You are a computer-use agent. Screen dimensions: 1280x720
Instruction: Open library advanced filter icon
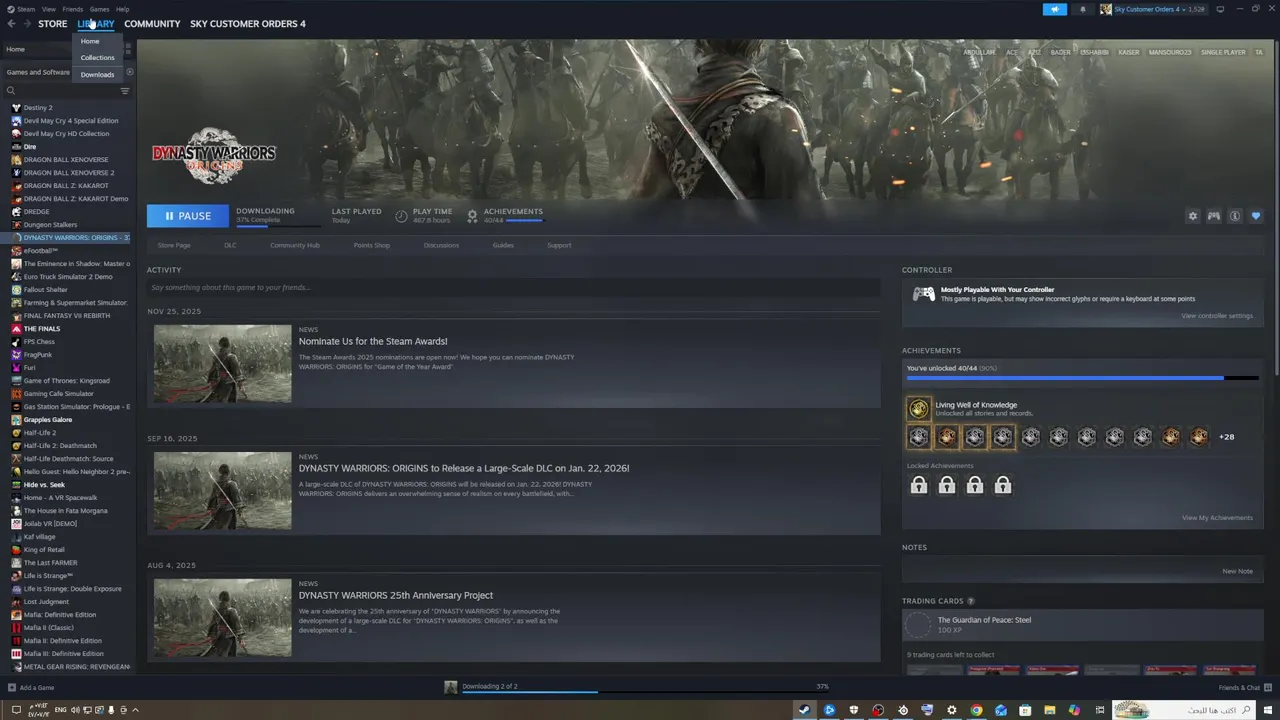coord(125,91)
